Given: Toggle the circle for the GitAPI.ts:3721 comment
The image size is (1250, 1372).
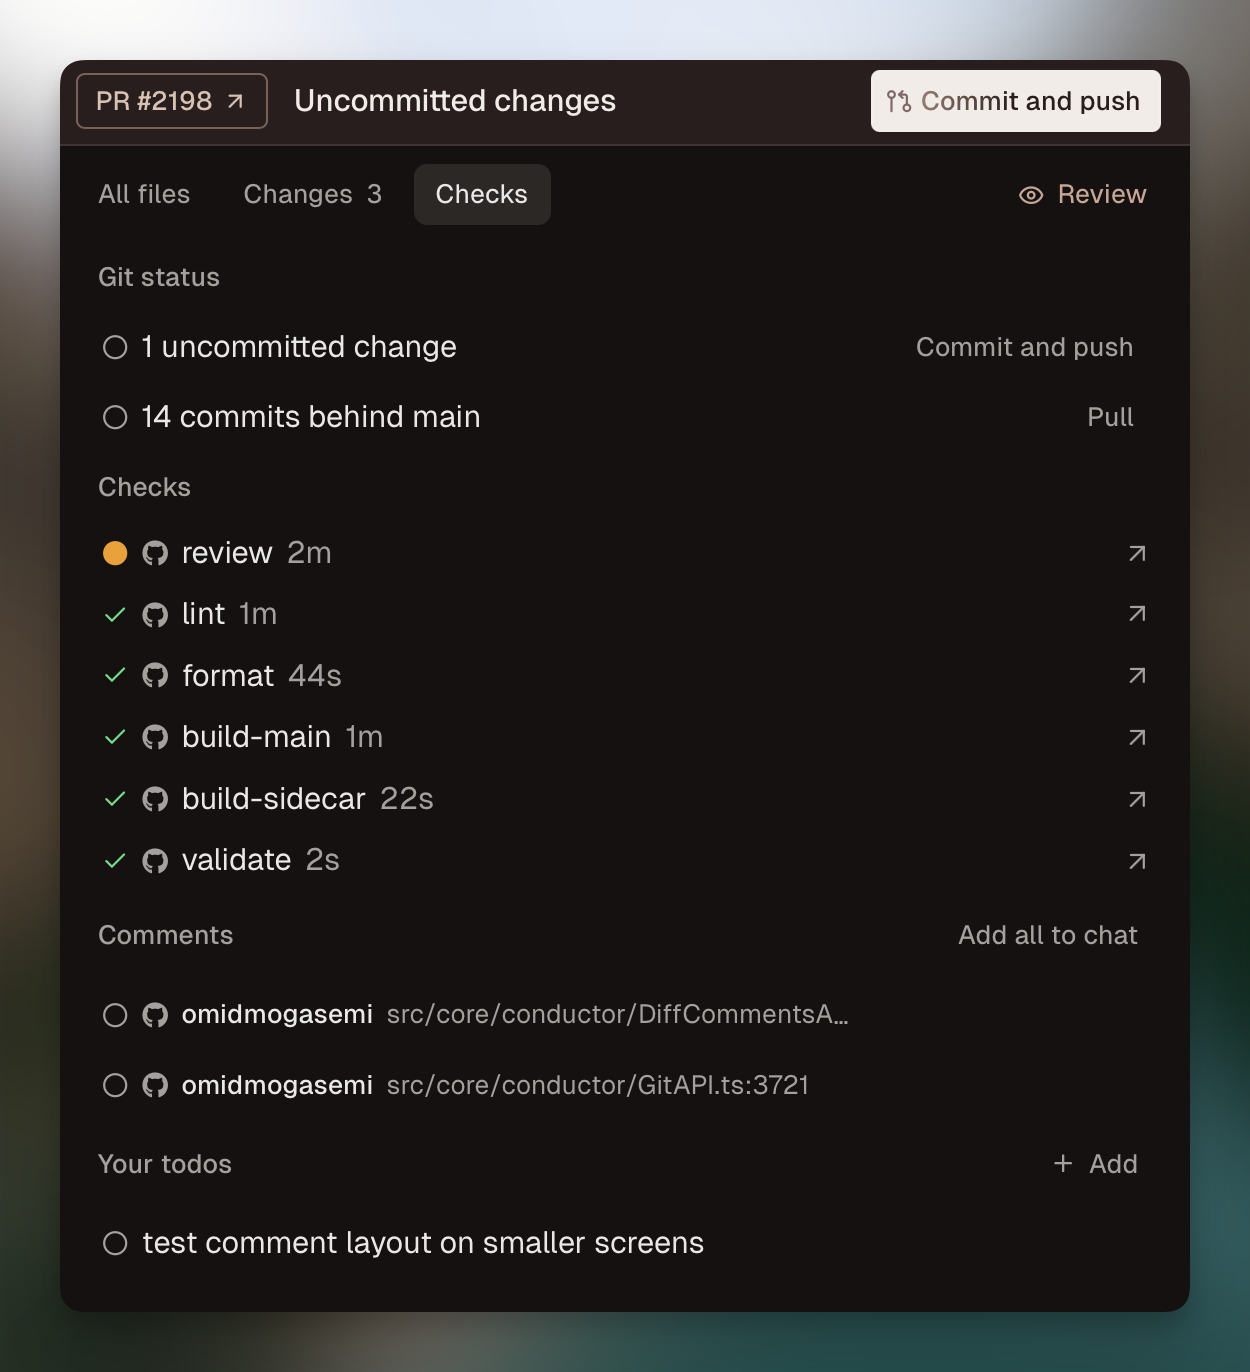Looking at the screenshot, I should coord(115,1085).
